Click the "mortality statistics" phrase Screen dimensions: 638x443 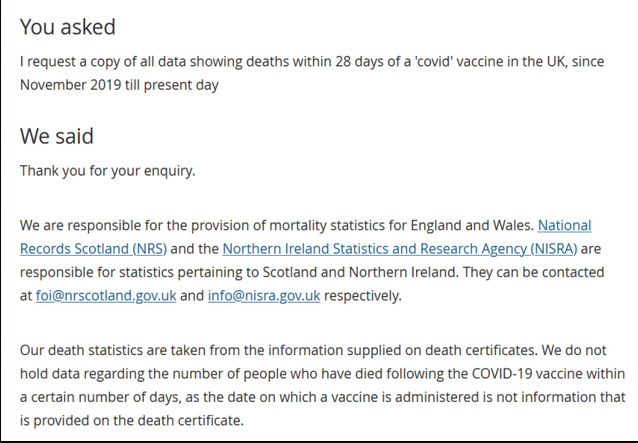click(x=329, y=225)
